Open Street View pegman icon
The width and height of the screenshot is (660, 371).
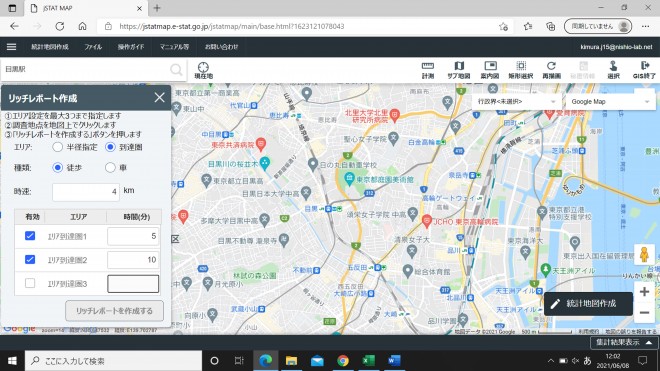644,255
